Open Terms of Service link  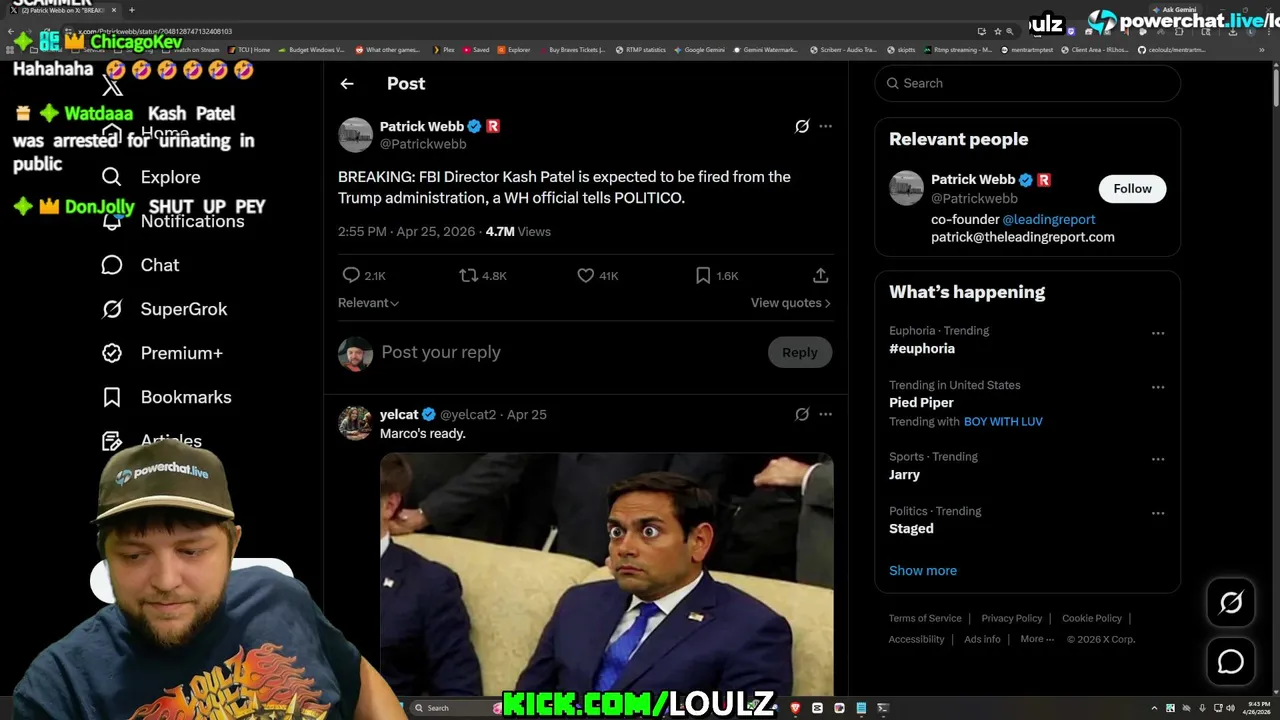coord(925,618)
